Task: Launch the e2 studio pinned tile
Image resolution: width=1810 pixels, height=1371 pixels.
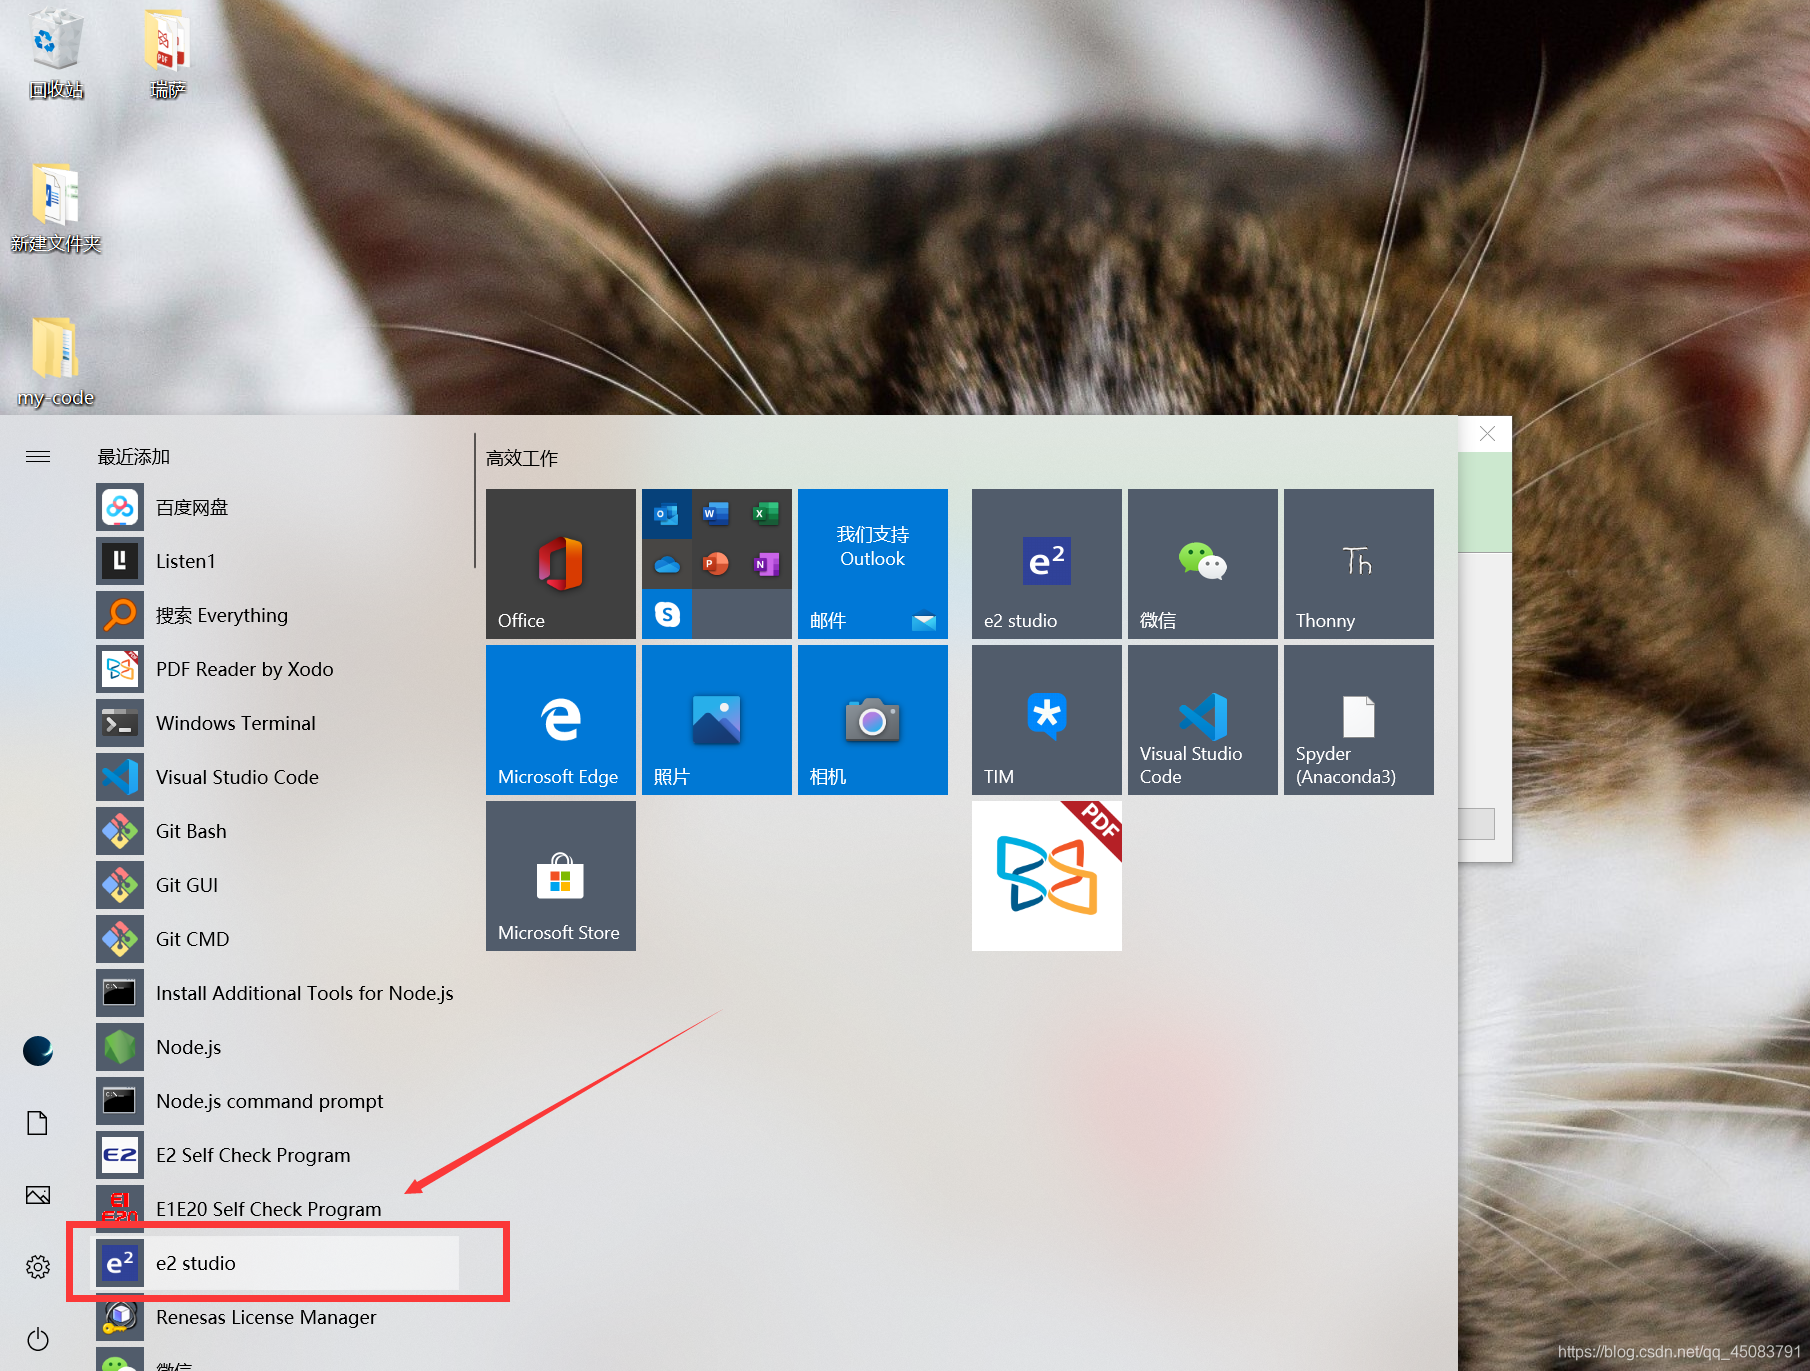Action: click(x=1047, y=564)
